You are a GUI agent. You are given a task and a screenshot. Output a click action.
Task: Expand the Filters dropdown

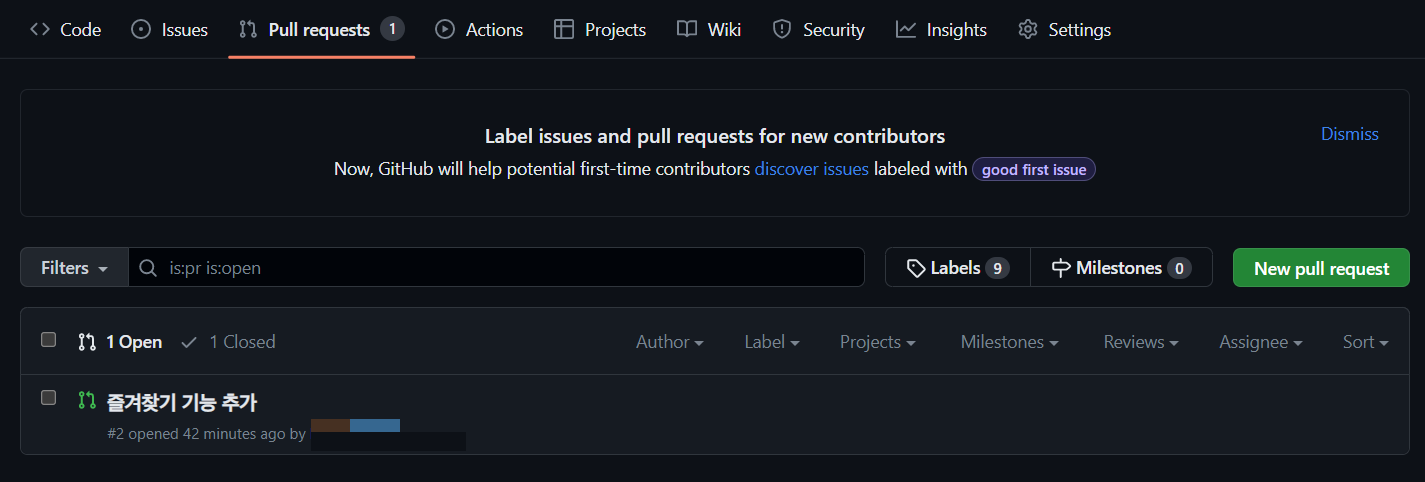coord(74,268)
